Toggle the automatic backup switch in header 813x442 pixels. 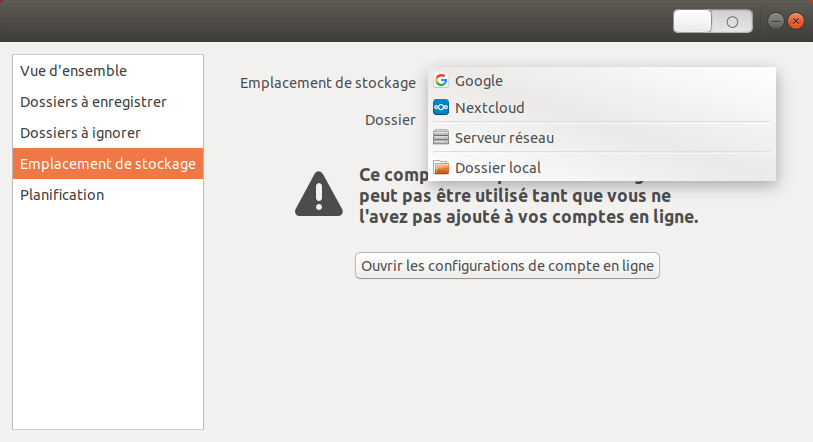pos(713,21)
